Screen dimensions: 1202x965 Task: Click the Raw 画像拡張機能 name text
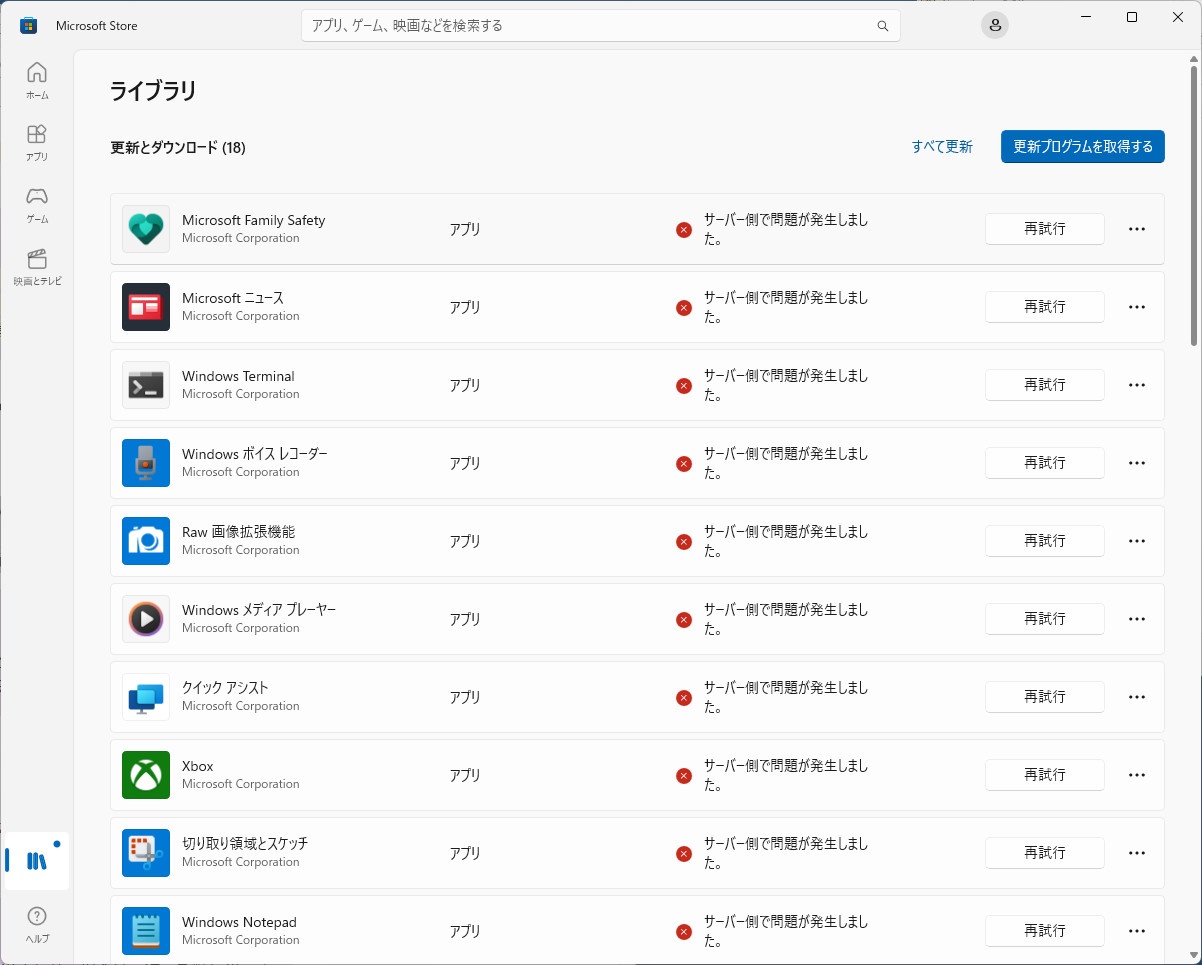[238, 532]
